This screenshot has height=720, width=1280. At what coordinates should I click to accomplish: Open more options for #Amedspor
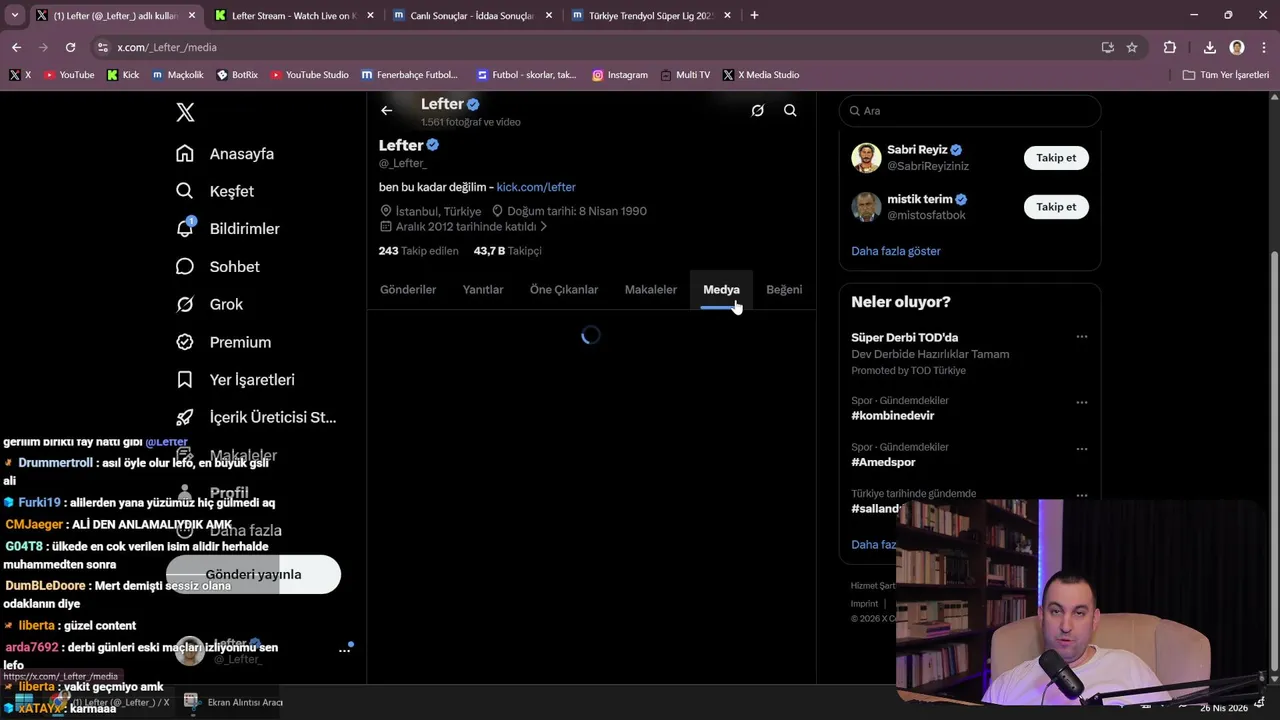[x=1081, y=449]
